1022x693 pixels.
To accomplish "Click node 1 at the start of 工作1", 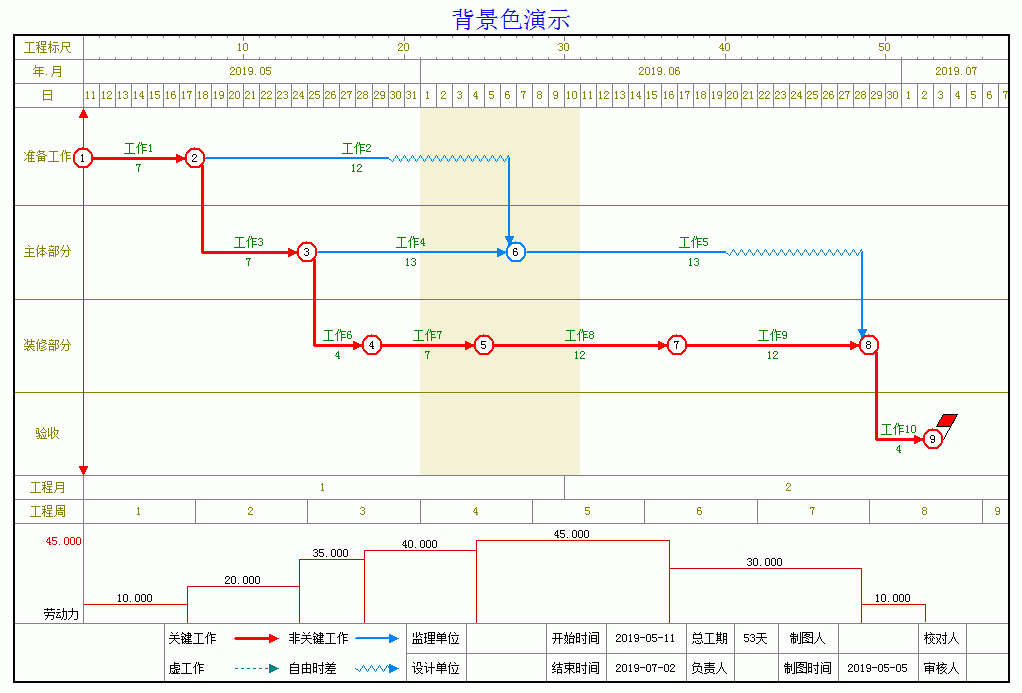I will pos(83,158).
